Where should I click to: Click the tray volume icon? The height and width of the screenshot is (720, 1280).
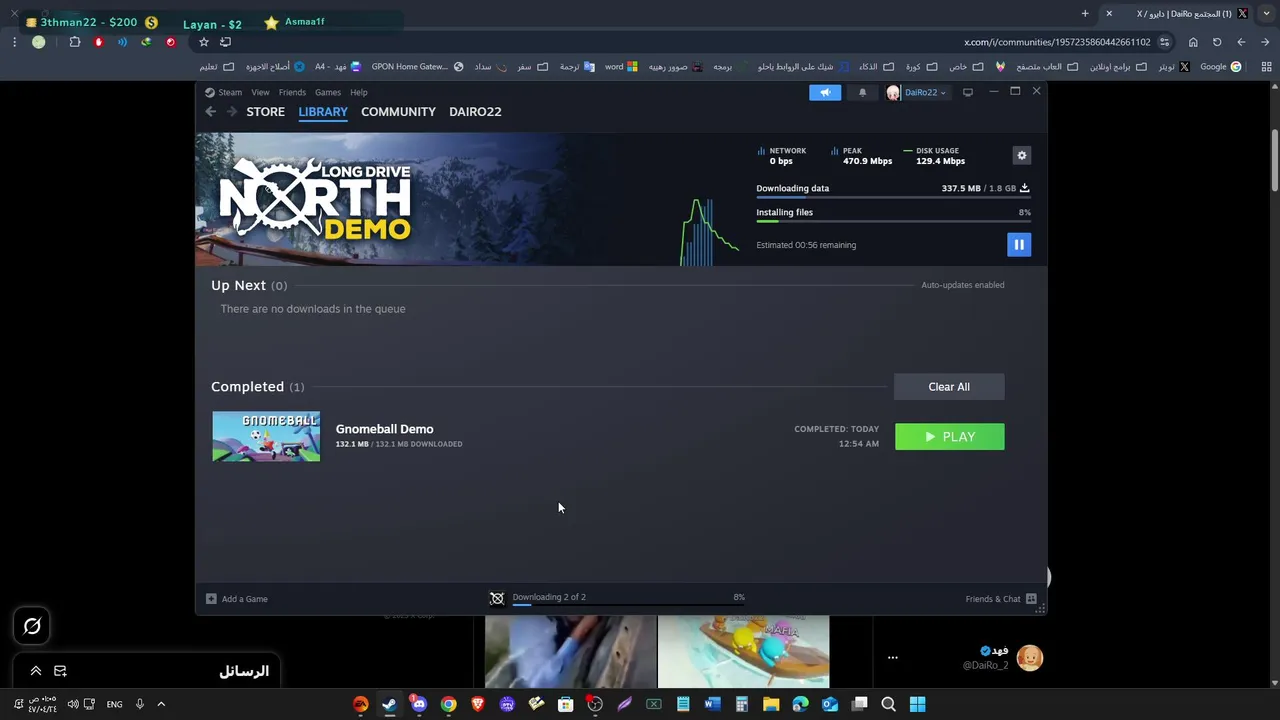(72, 704)
